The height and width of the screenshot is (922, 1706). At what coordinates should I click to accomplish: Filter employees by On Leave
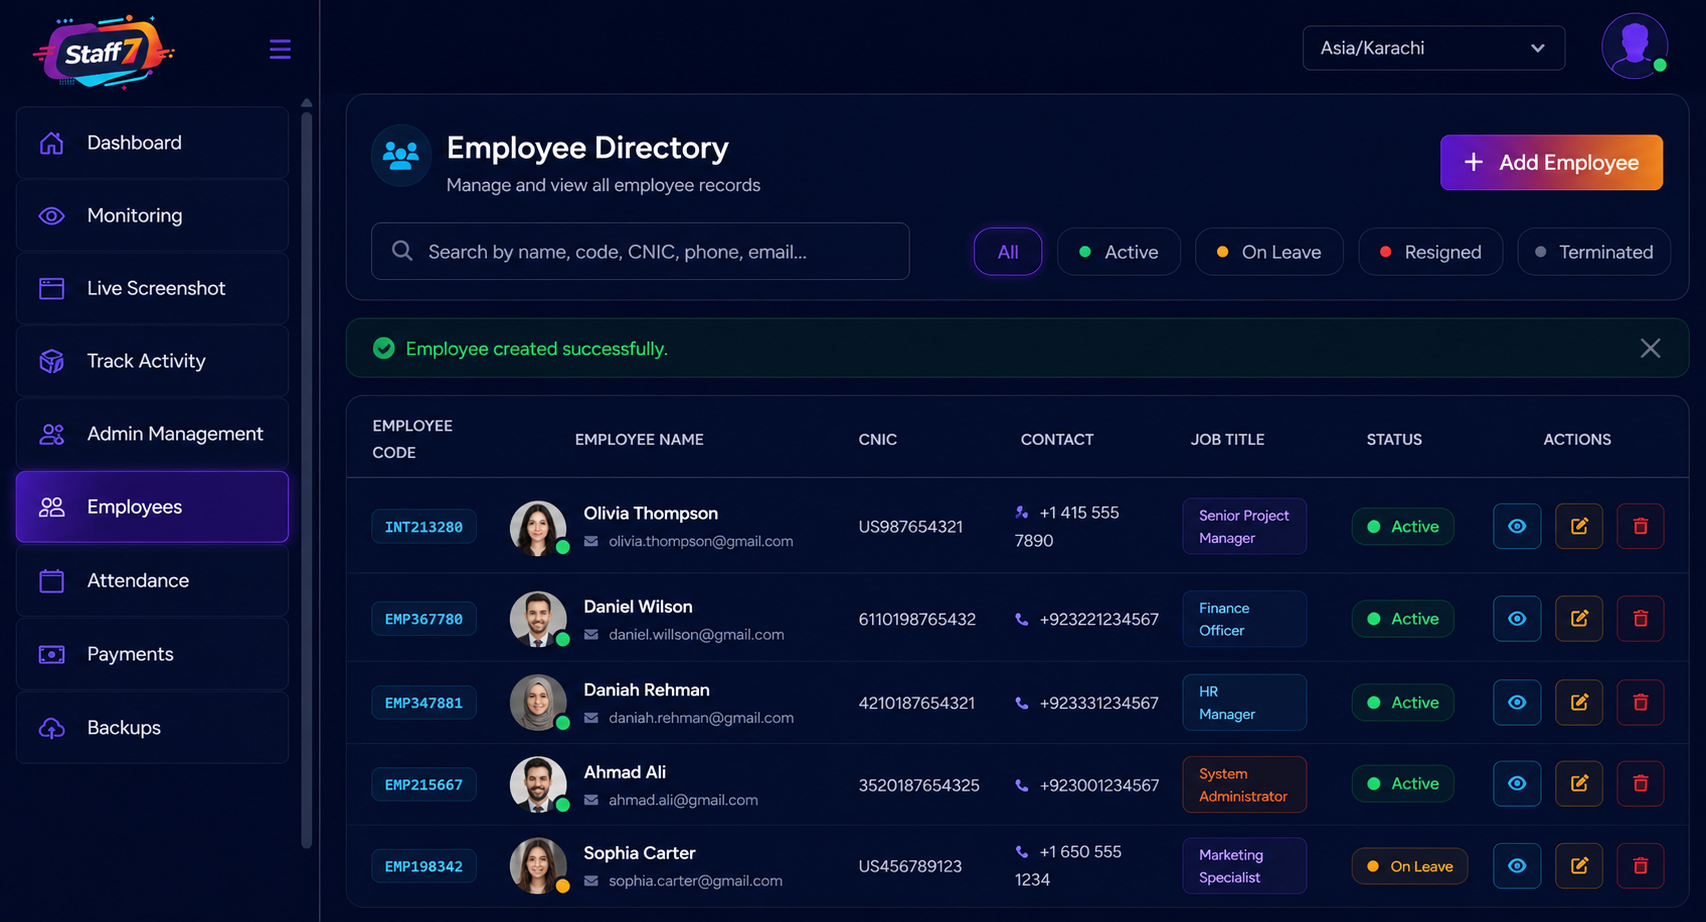tap(1269, 252)
